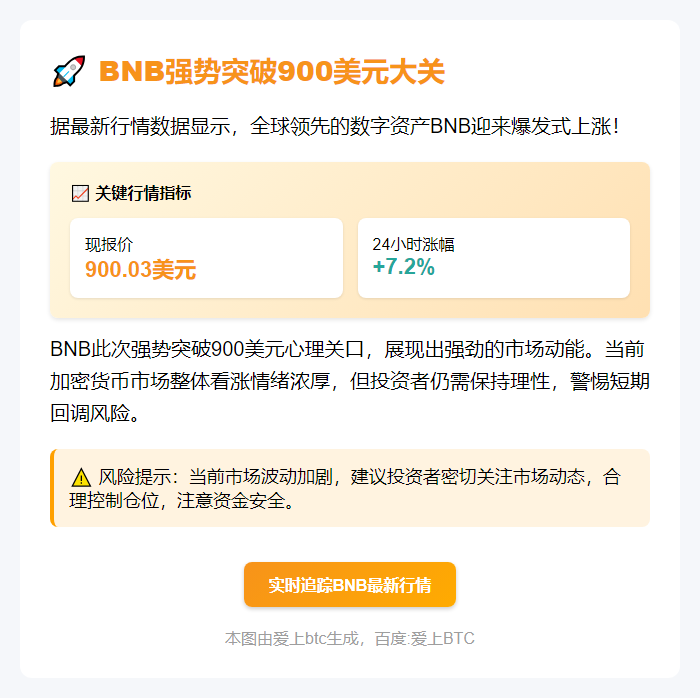Click the 现报价 label
The width and height of the screenshot is (700, 698).
(x=108, y=244)
